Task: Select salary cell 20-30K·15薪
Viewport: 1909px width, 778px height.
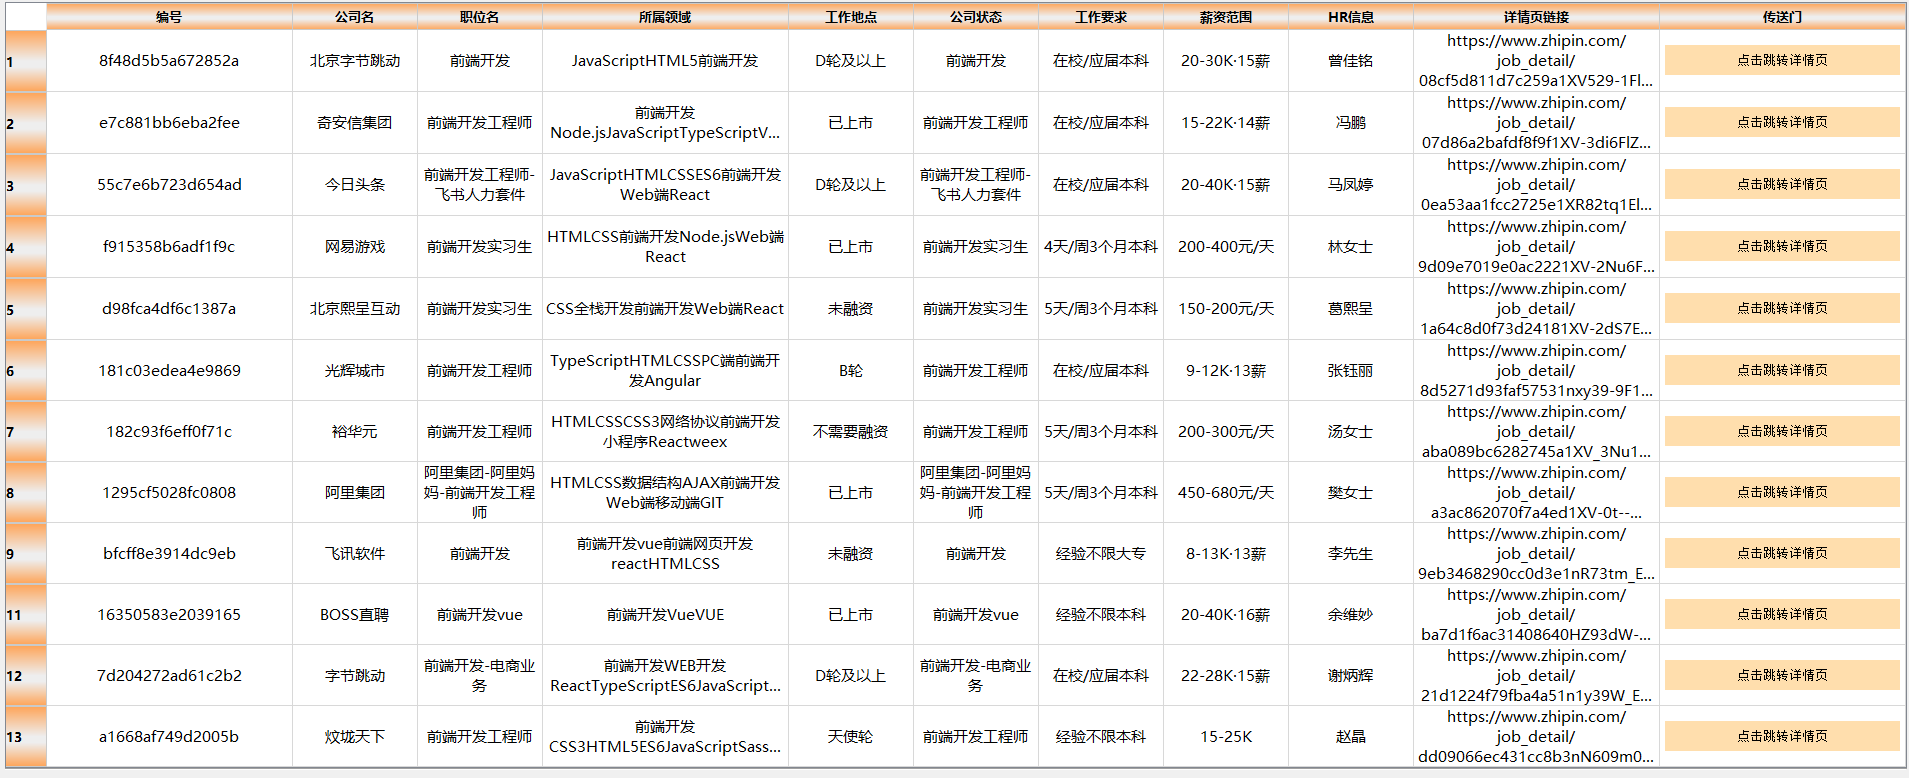Action: (x=1225, y=60)
